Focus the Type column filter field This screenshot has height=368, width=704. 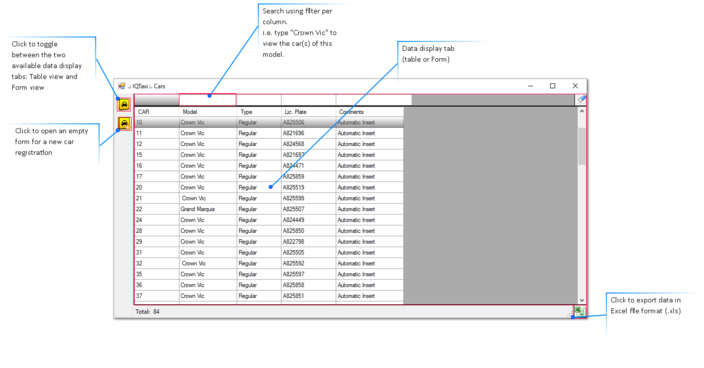click(x=259, y=100)
